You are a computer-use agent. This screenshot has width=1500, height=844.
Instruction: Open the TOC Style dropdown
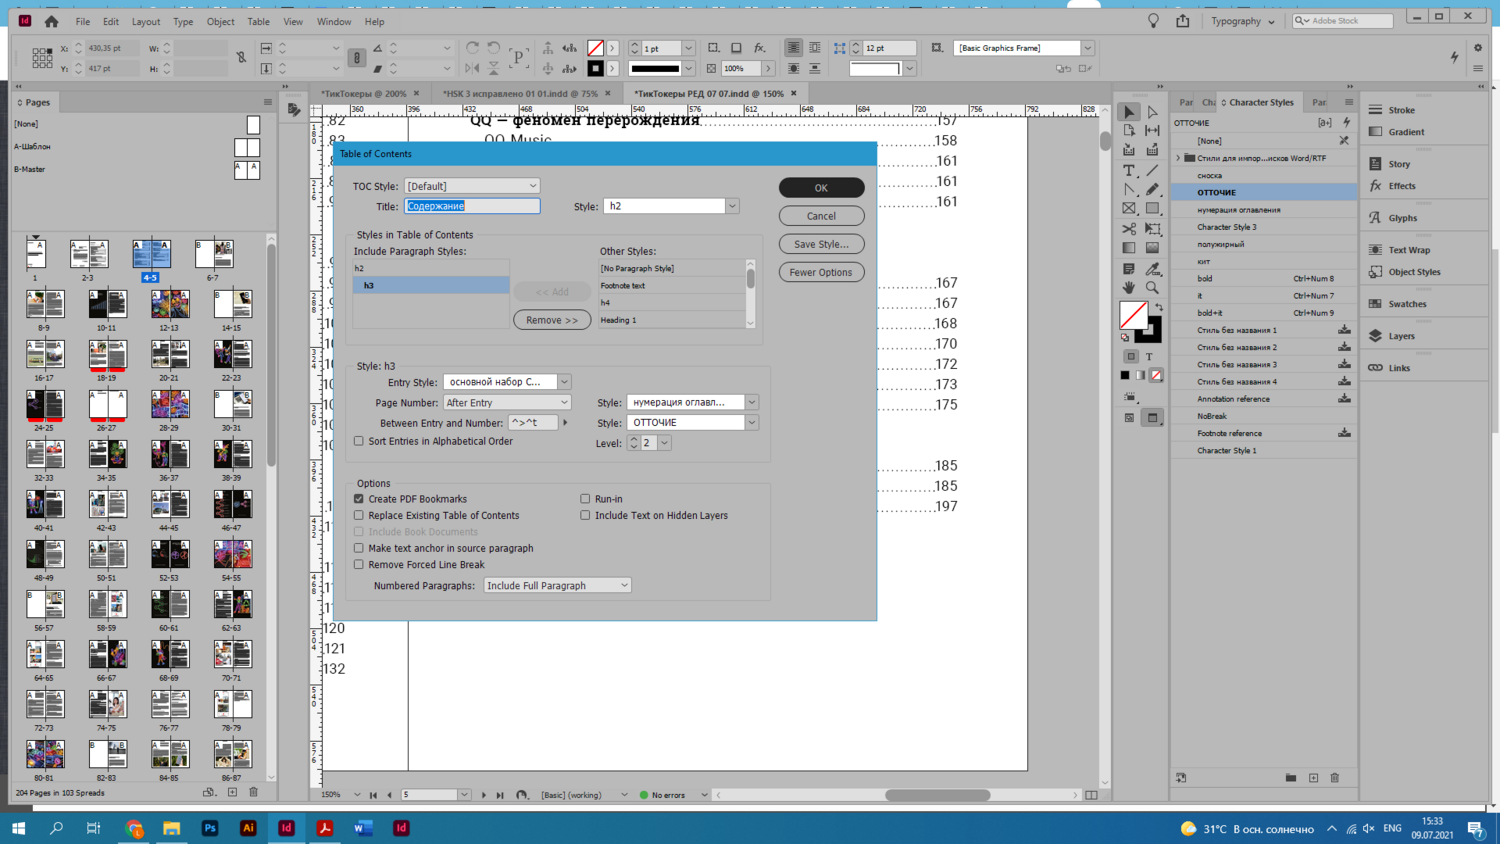[472, 186]
